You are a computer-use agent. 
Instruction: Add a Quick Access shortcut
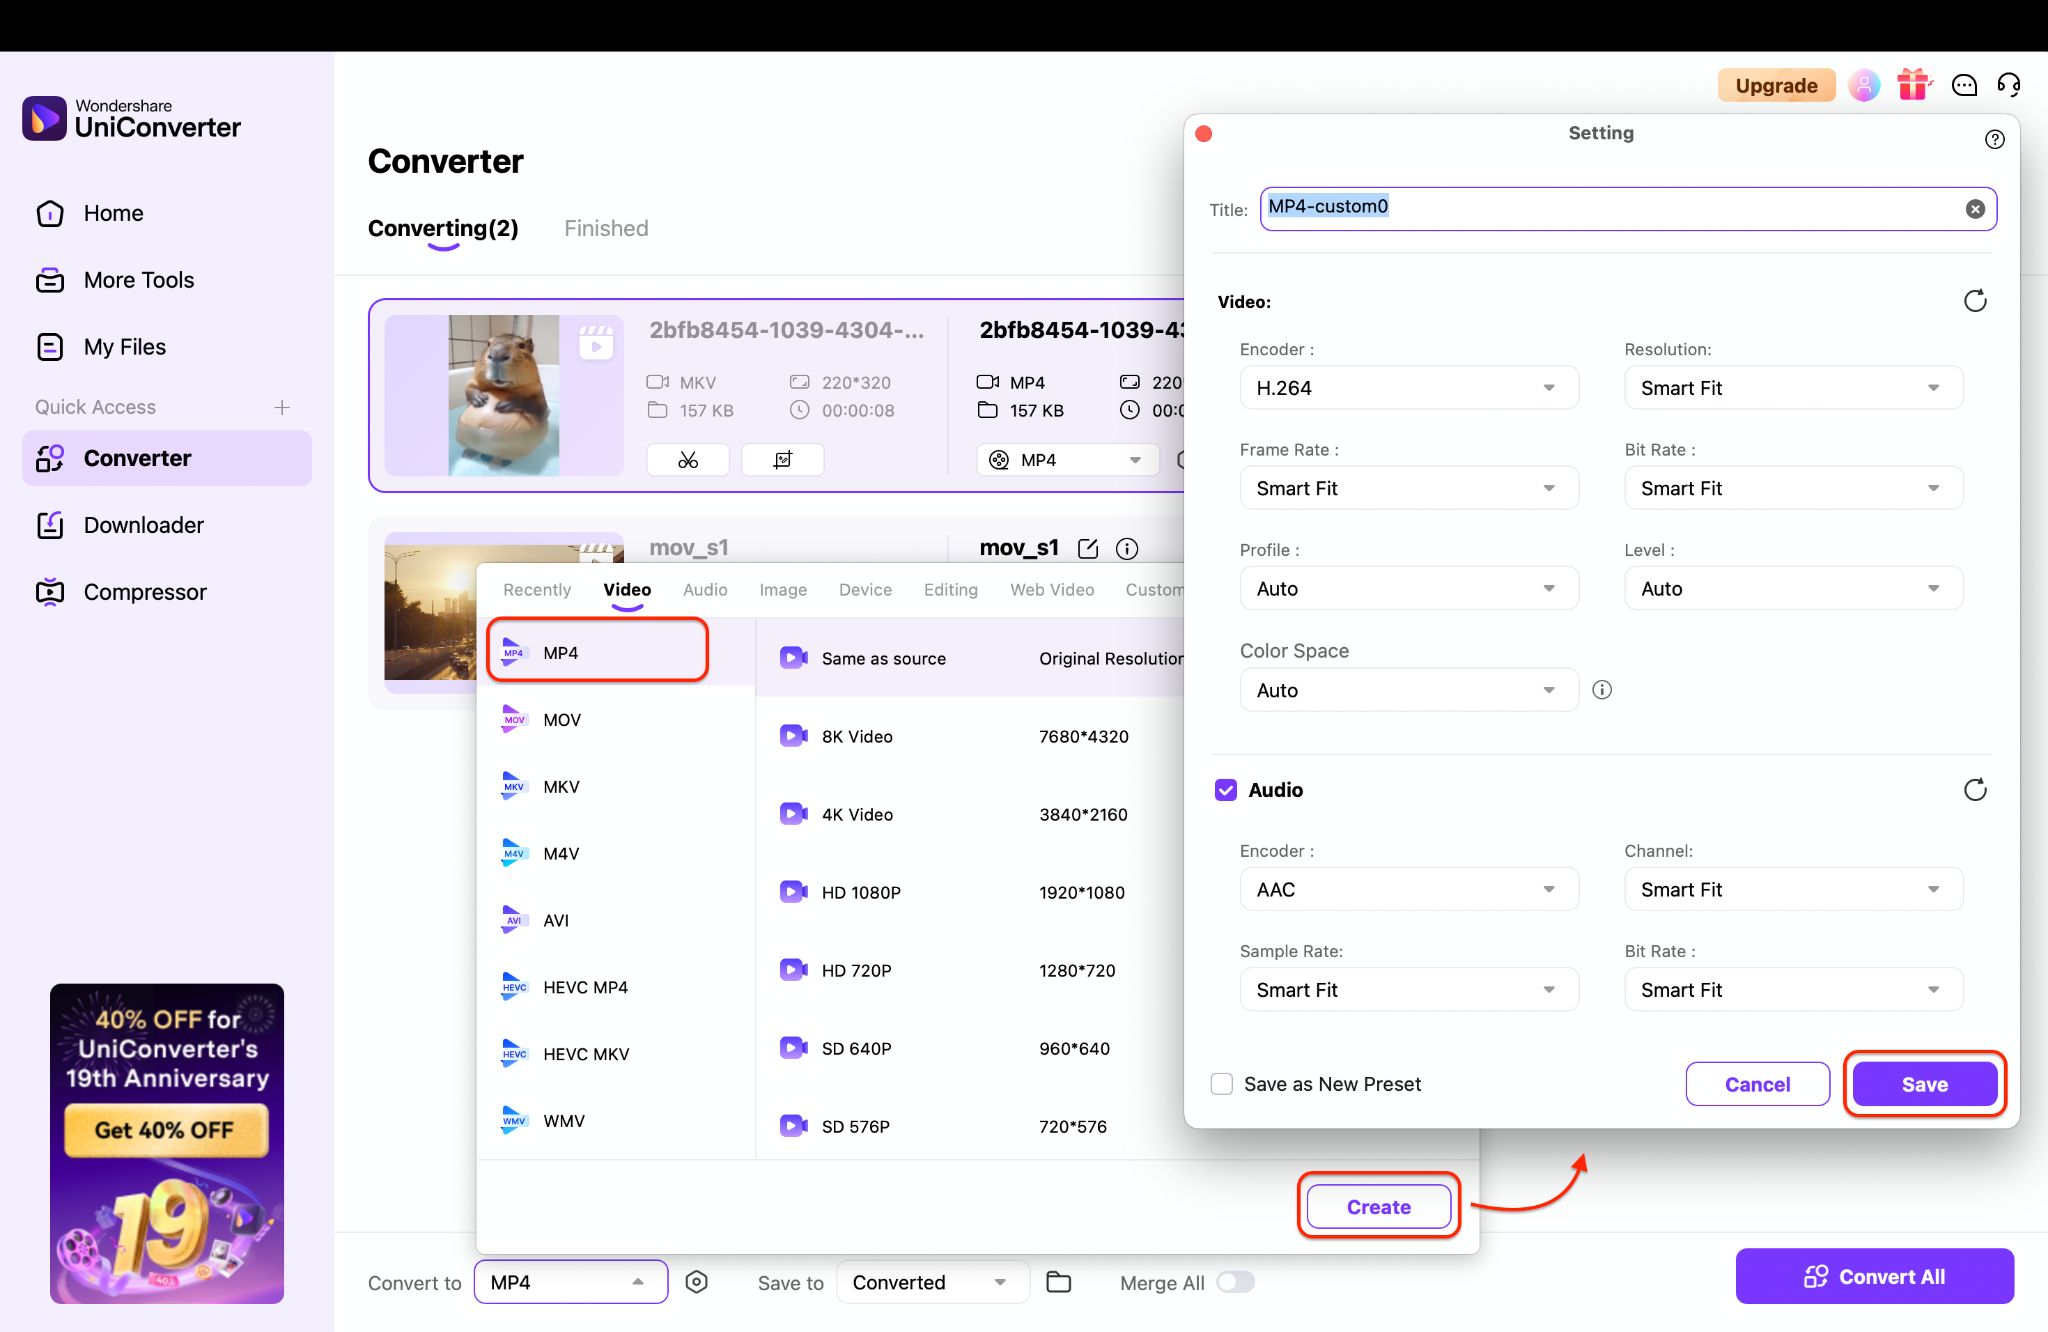pos(282,407)
